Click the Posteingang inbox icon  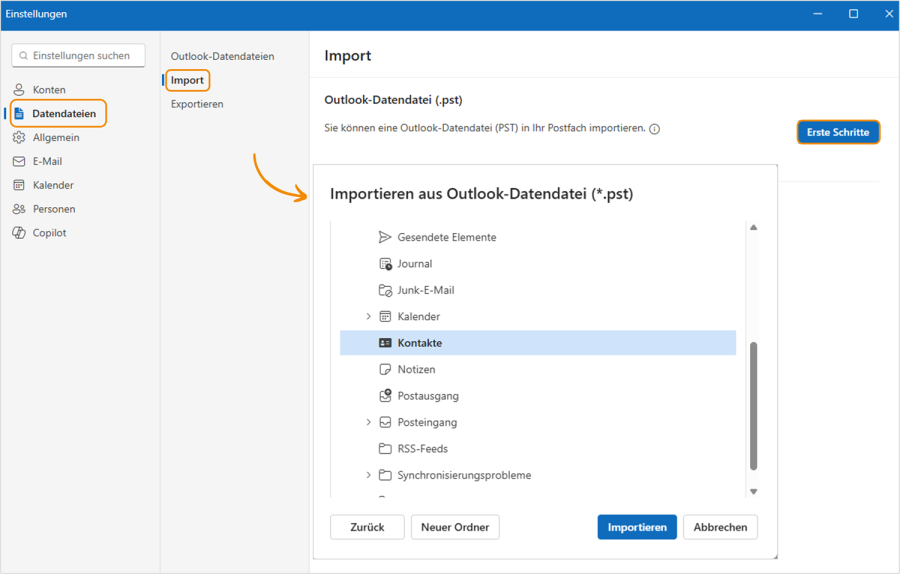[385, 422]
